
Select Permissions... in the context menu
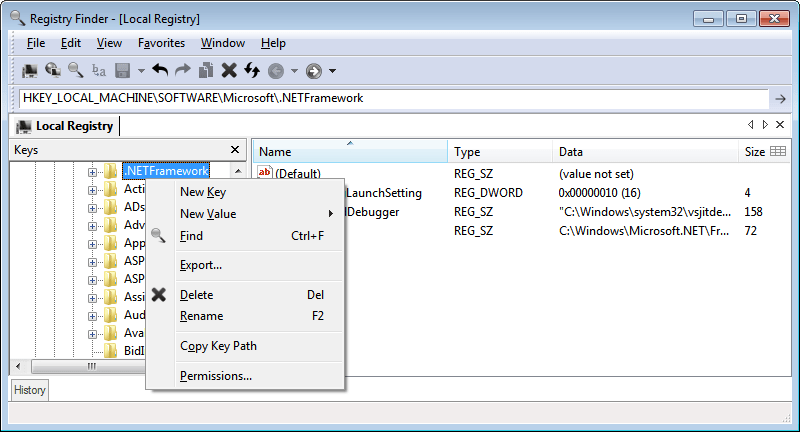coord(215,376)
